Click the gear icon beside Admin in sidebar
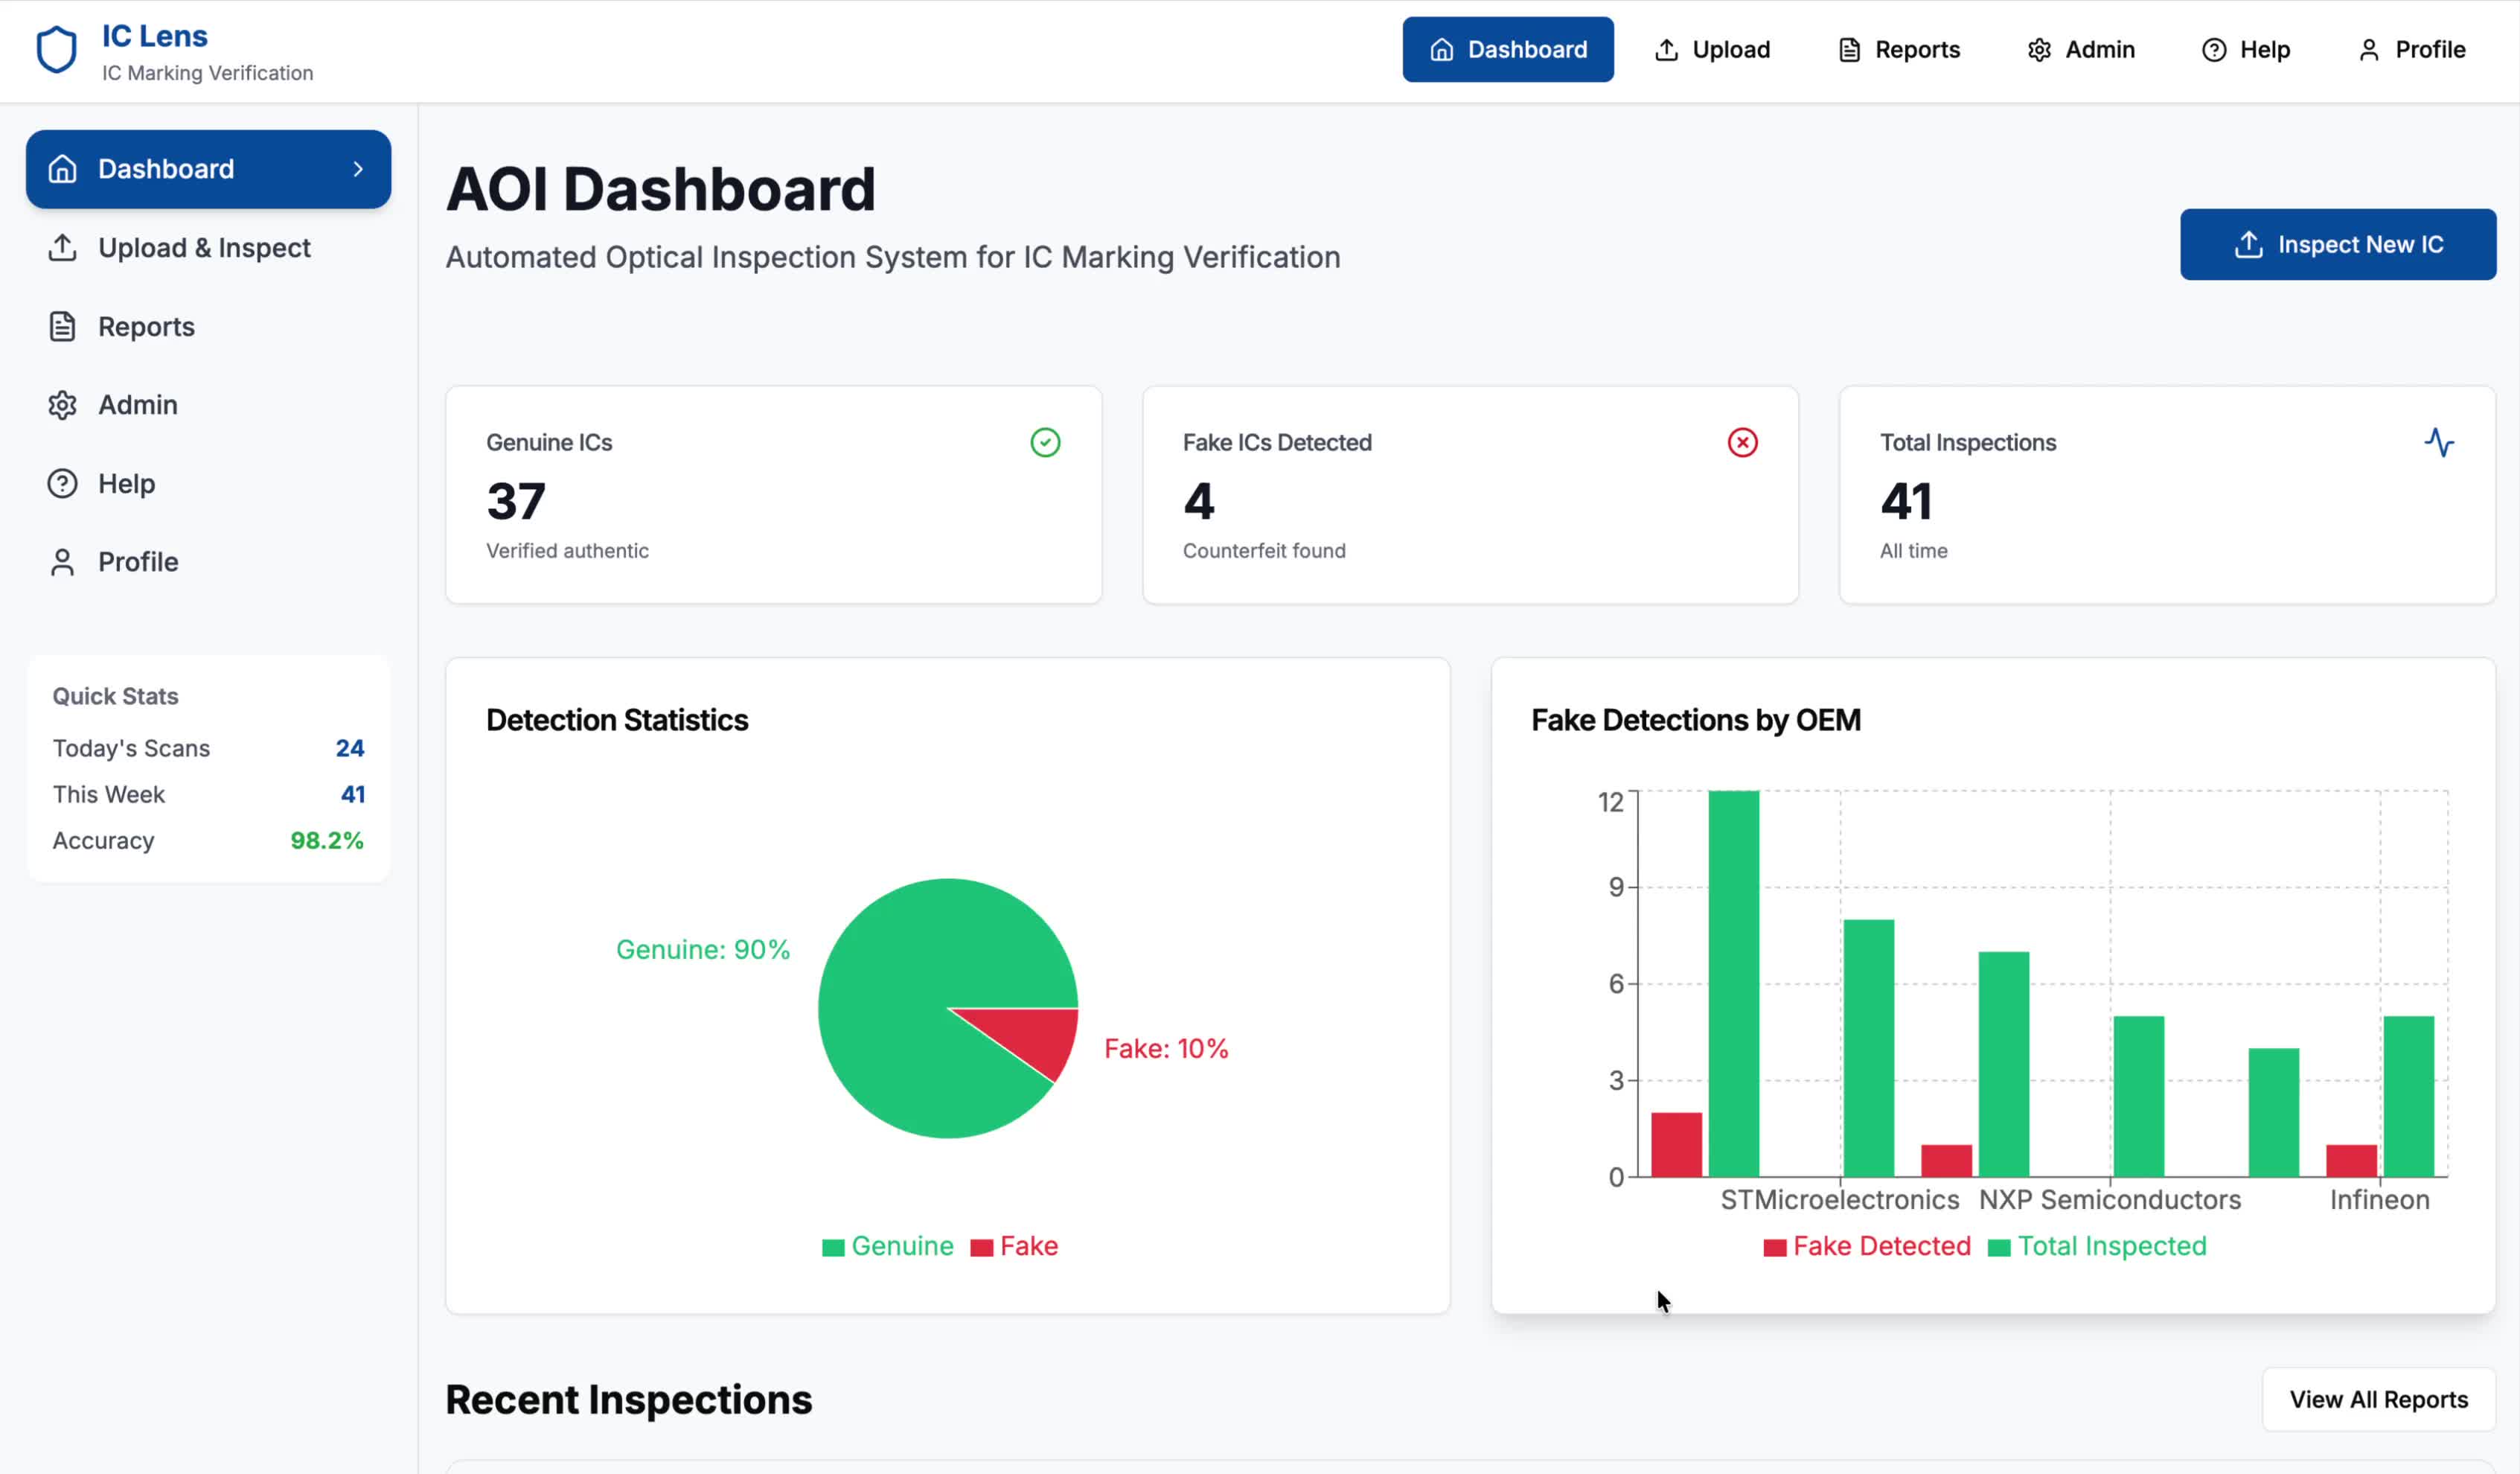 (62, 405)
